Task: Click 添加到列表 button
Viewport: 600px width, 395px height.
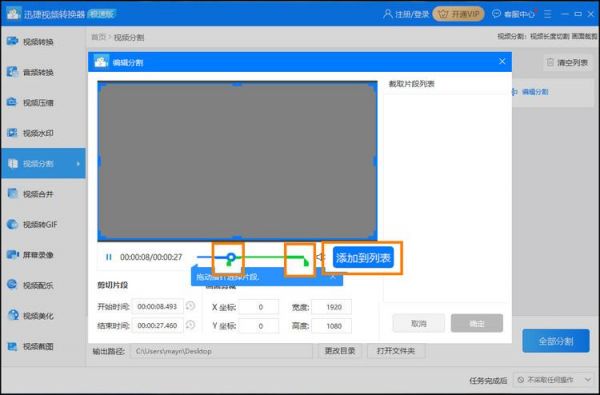Action: [x=363, y=258]
